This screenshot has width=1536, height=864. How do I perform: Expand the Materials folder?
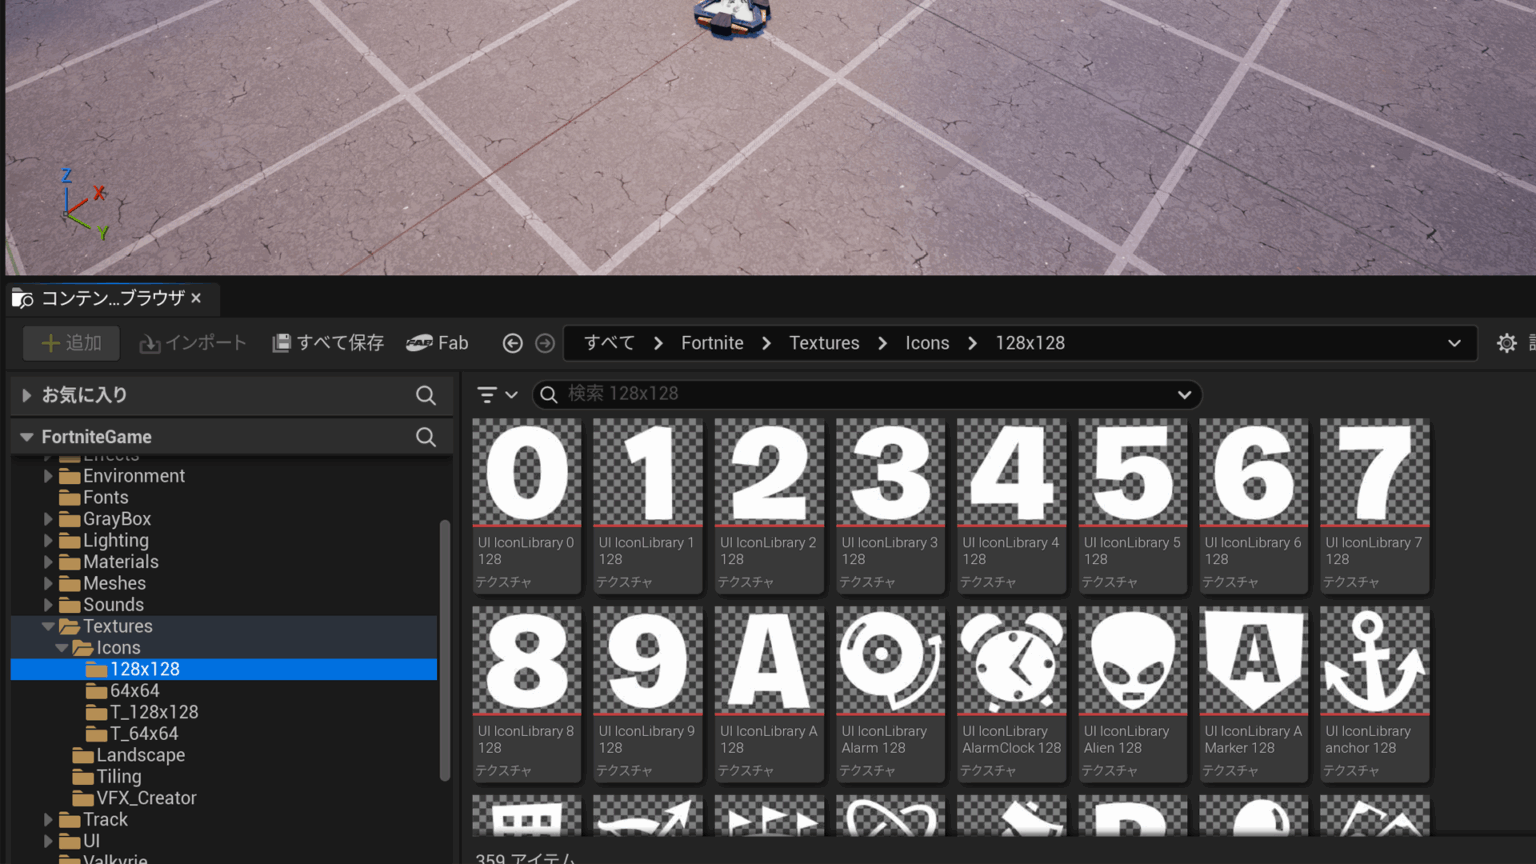pos(48,562)
